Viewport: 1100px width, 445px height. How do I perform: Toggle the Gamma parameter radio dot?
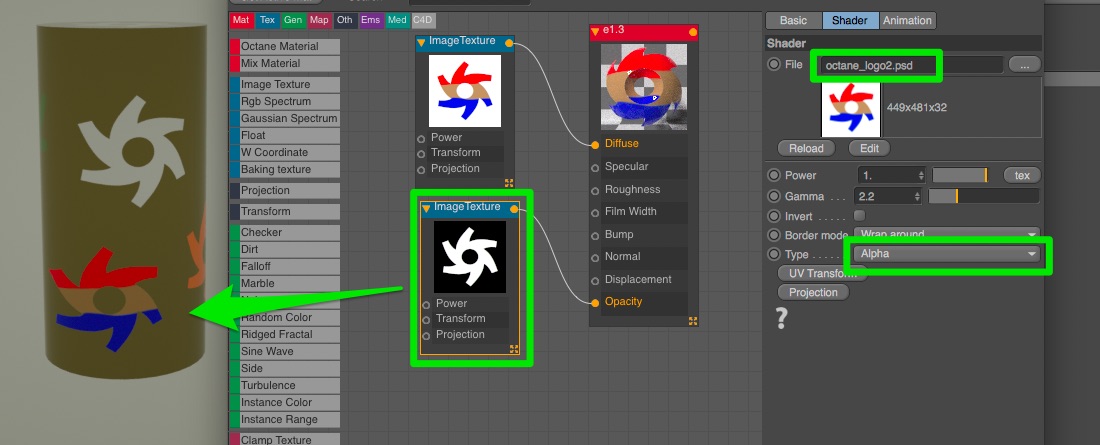(774, 197)
